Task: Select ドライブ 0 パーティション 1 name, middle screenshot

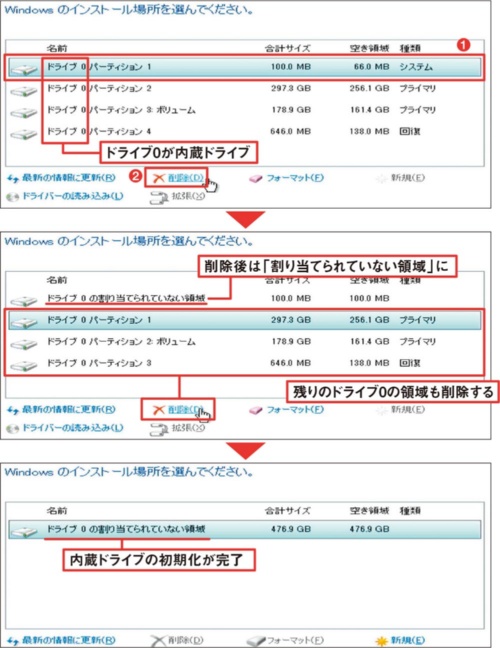Action: pyautogui.click(x=99, y=320)
